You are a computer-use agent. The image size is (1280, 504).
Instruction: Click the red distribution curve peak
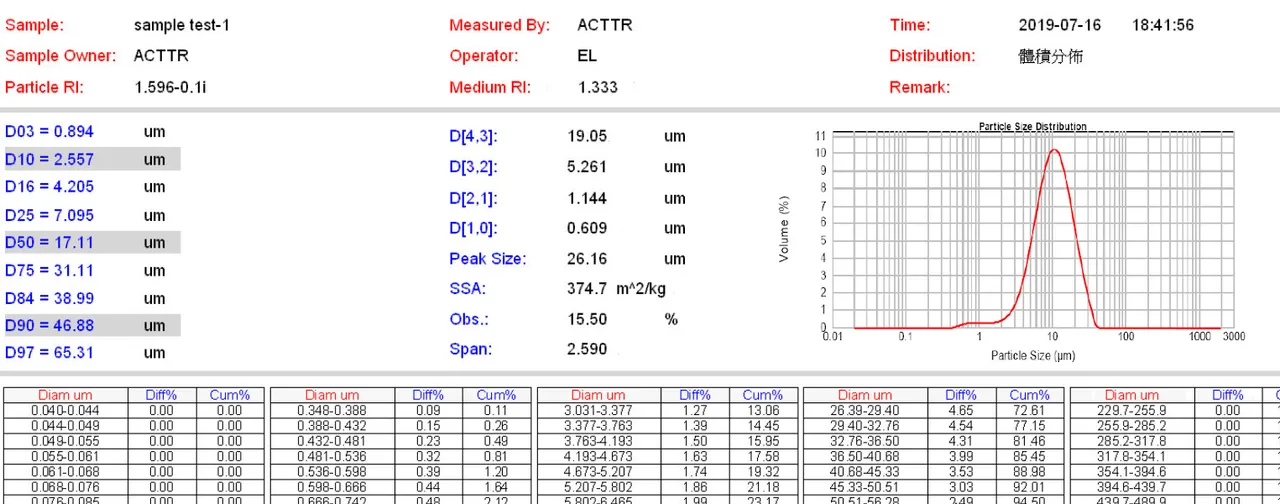(1054, 150)
